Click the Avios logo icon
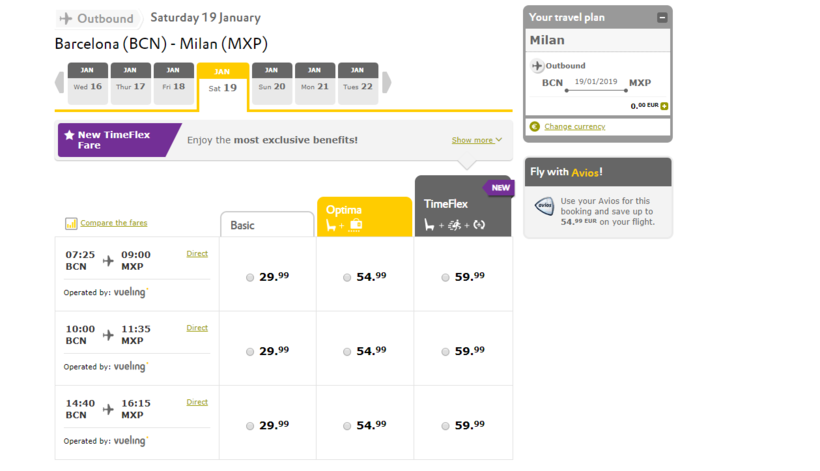820x471 pixels. pyautogui.click(x=544, y=206)
